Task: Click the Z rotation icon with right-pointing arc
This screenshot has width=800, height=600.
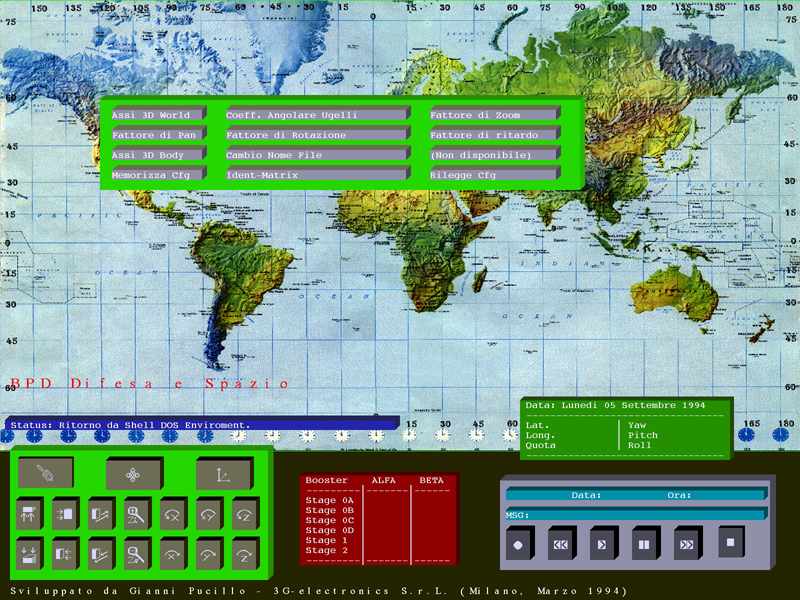Action: [244, 555]
